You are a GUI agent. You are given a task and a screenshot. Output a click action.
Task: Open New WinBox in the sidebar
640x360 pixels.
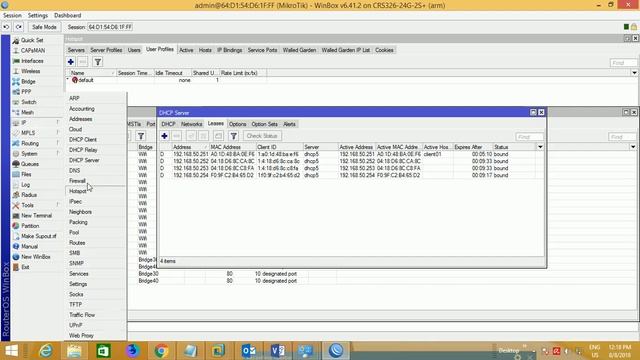point(36,257)
